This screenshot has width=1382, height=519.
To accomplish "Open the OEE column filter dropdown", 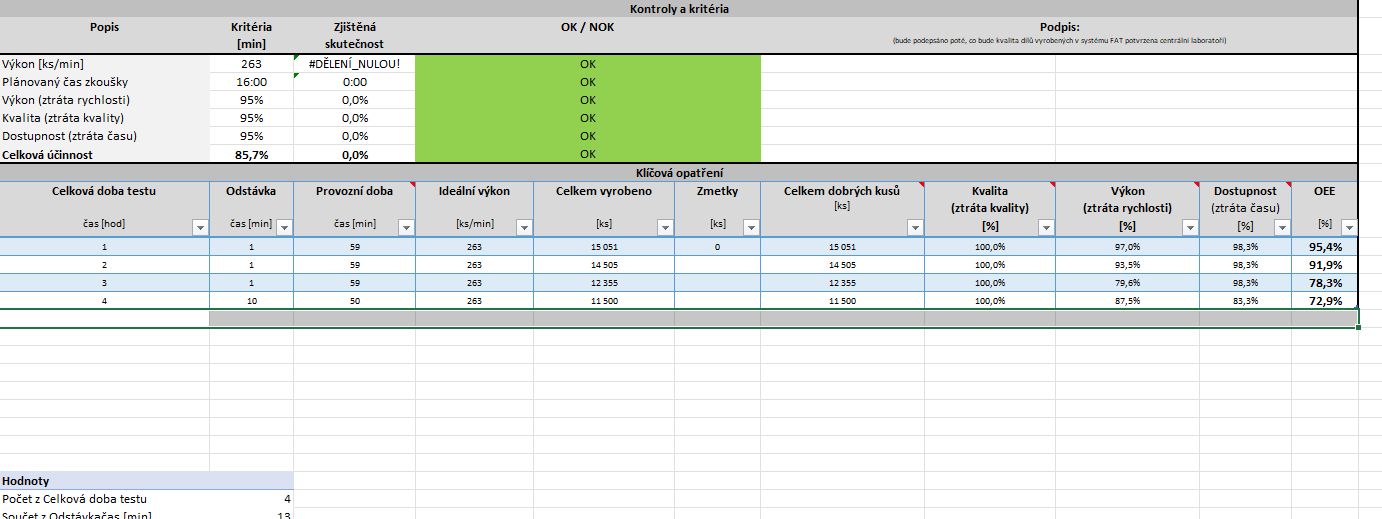I will coord(1348,228).
